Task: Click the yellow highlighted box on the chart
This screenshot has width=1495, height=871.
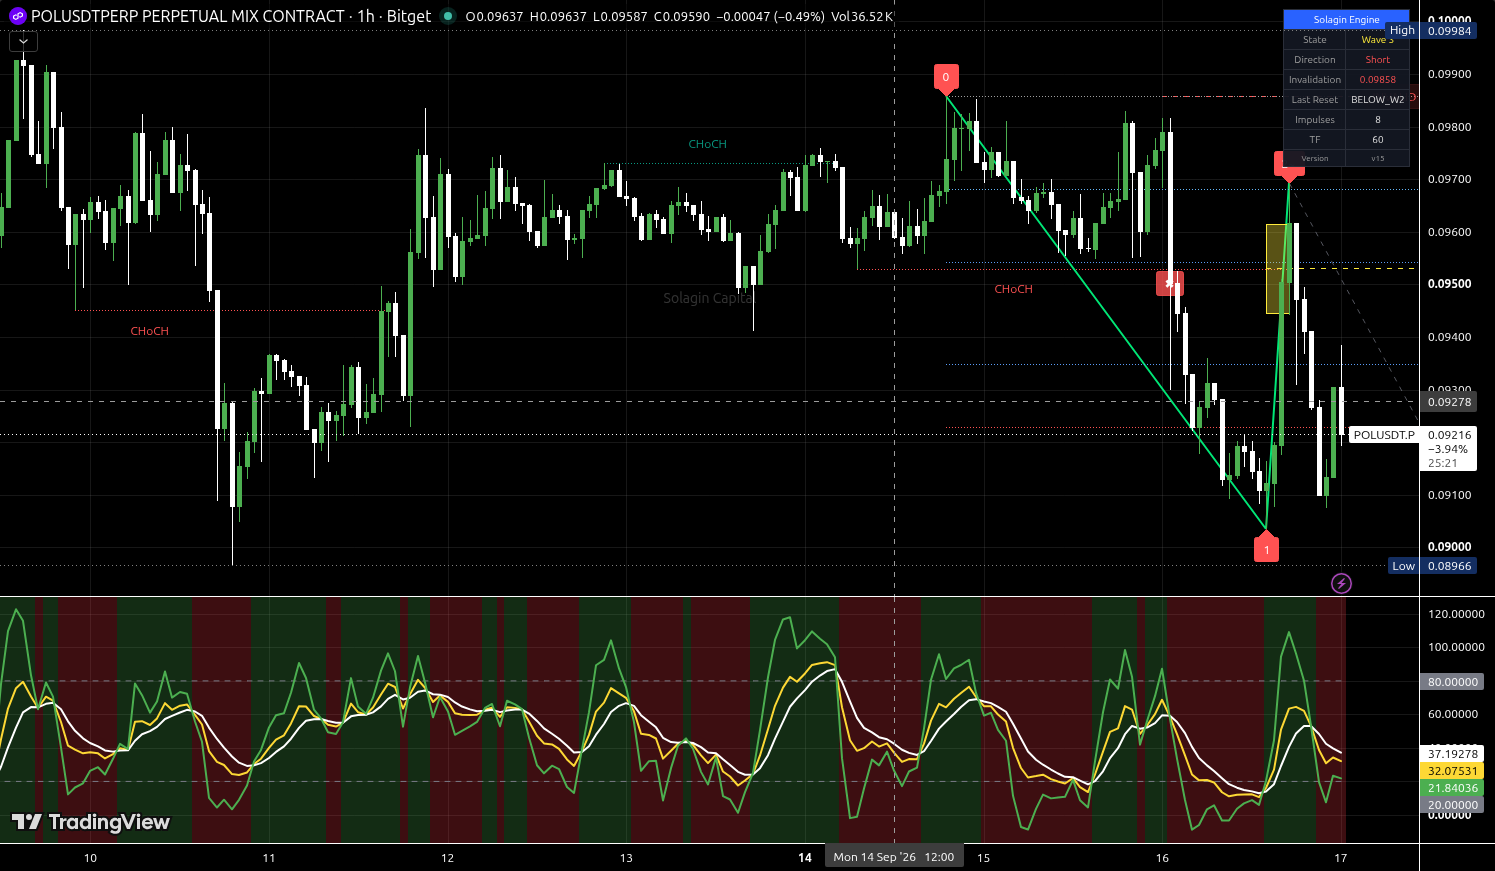Action: [x=1277, y=269]
